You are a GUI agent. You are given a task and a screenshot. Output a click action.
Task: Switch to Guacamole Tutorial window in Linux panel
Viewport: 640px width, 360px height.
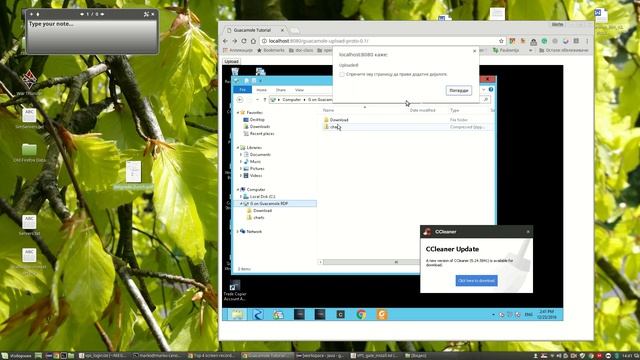(267, 356)
